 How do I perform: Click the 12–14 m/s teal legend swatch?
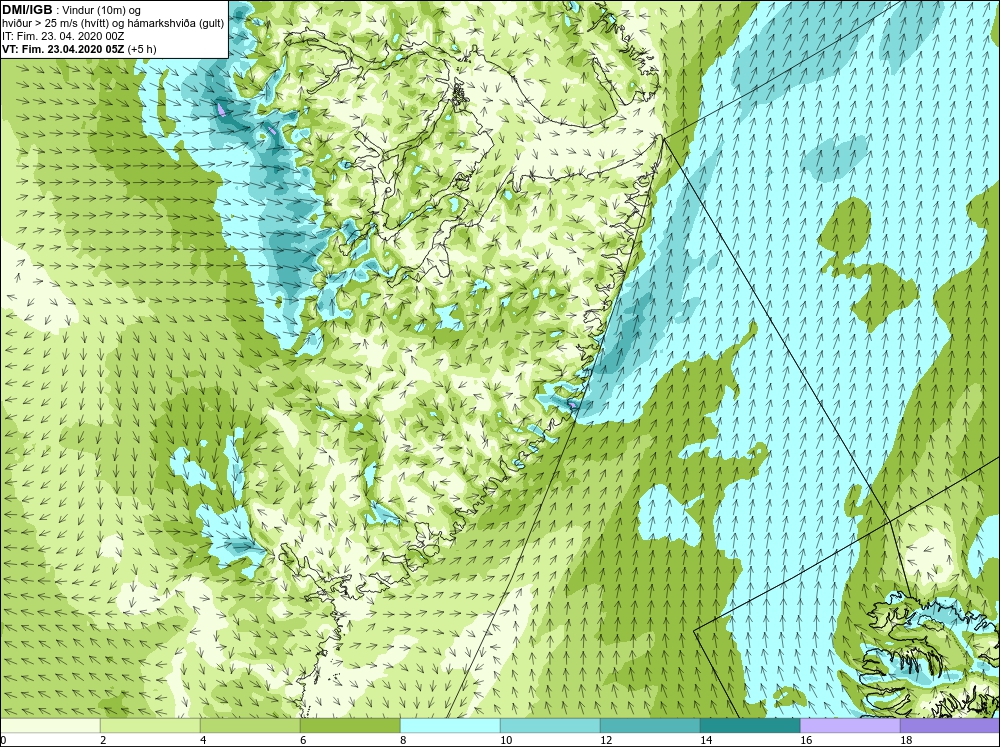point(650,726)
